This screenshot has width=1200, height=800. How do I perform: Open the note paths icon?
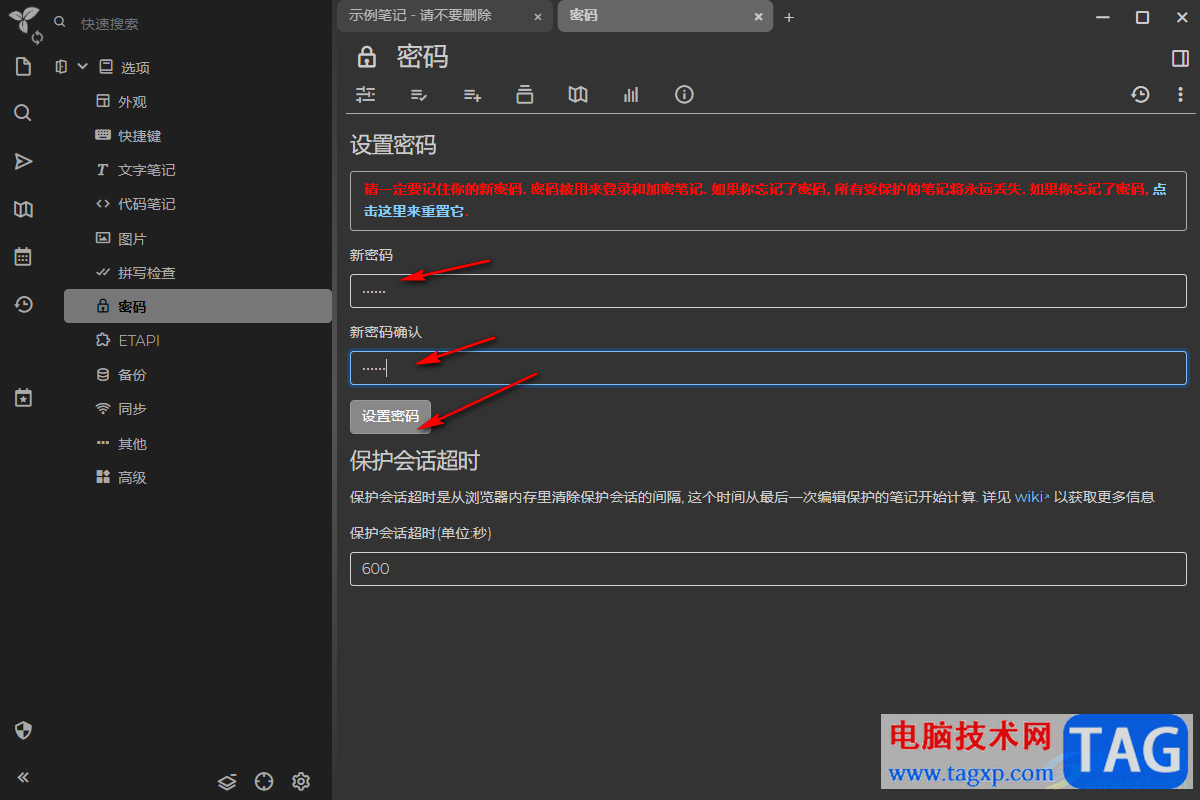coord(525,94)
